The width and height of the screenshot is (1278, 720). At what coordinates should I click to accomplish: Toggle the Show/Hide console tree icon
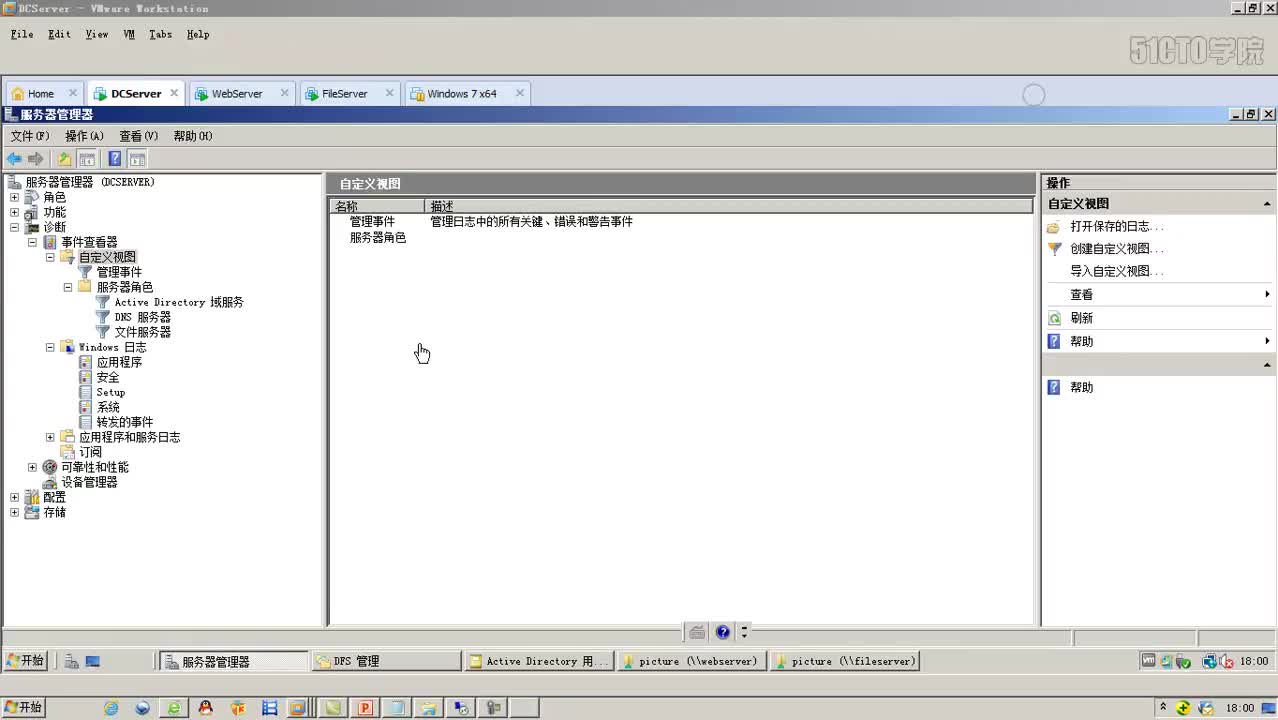point(87,159)
